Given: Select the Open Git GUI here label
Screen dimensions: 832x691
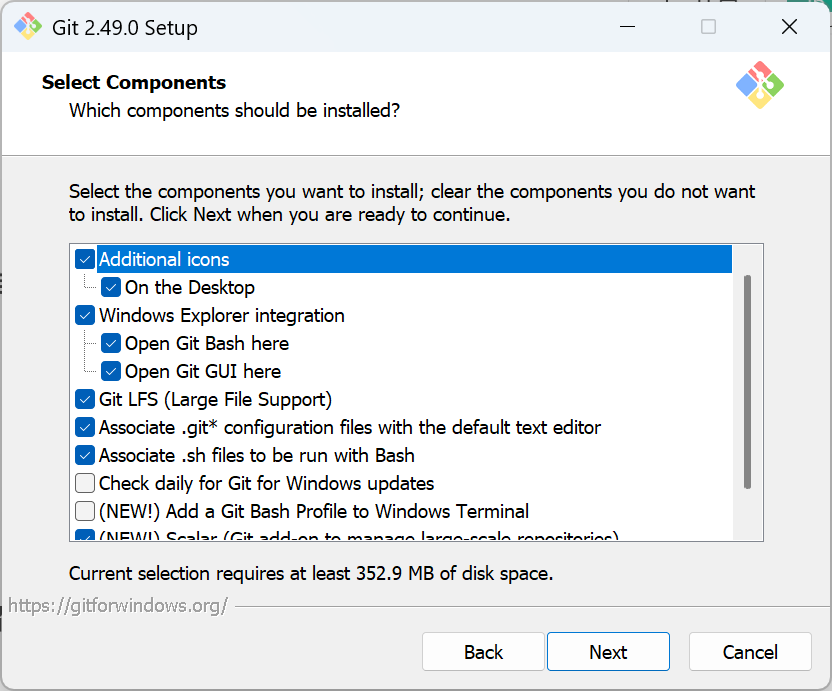Looking at the screenshot, I should (x=203, y=372).
